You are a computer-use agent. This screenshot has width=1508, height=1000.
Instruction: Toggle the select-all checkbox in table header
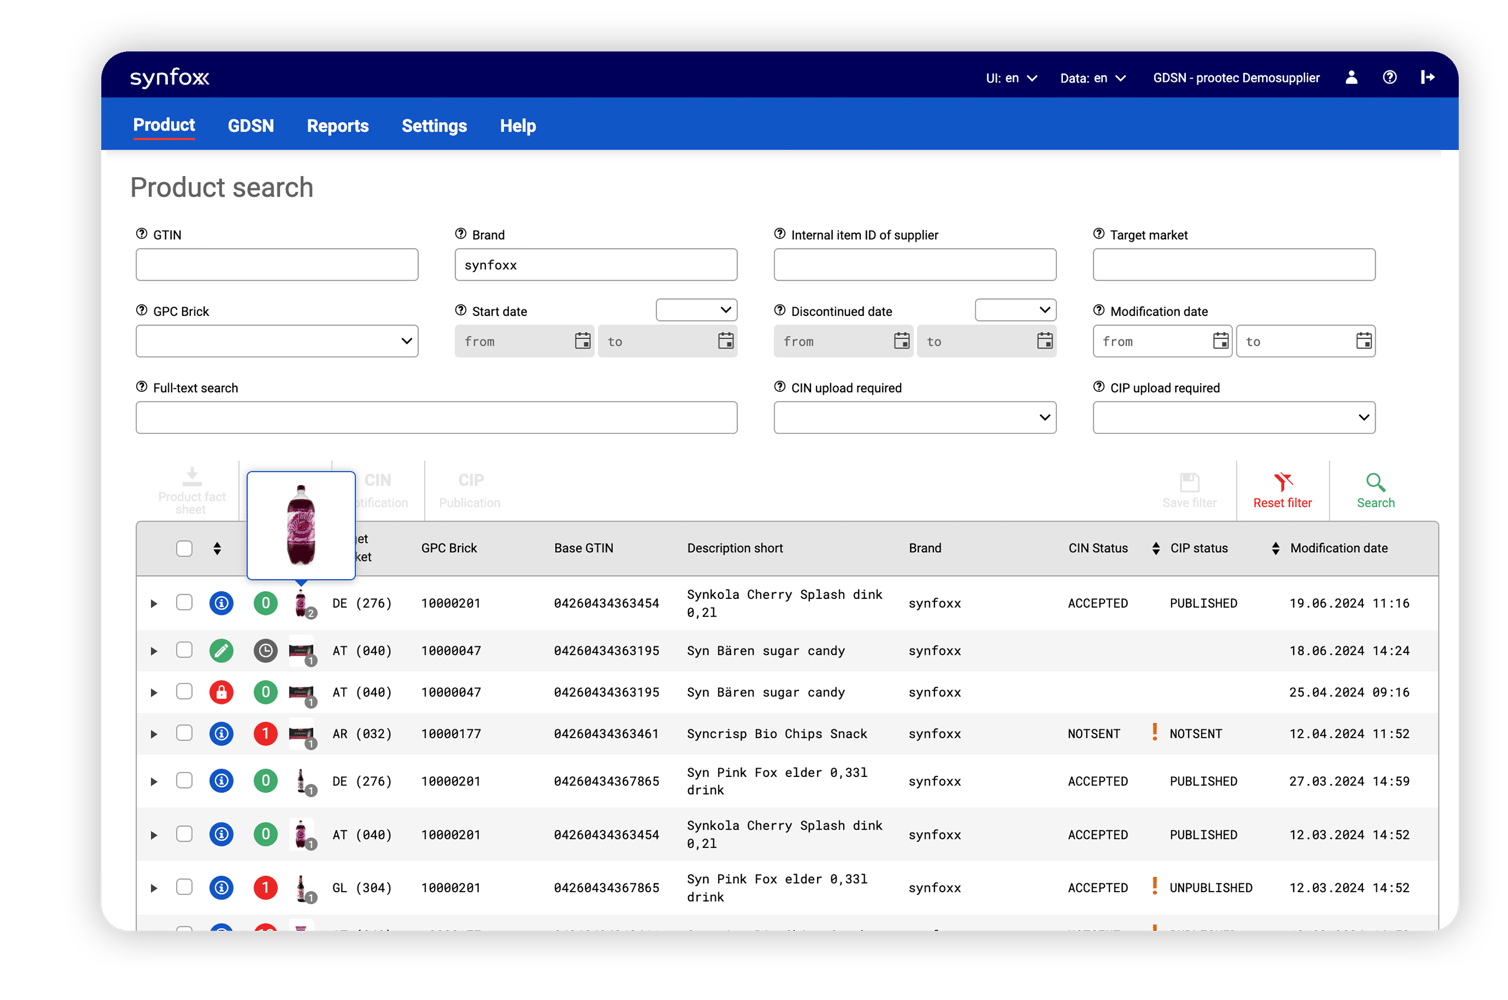click(x=184, y=548)
